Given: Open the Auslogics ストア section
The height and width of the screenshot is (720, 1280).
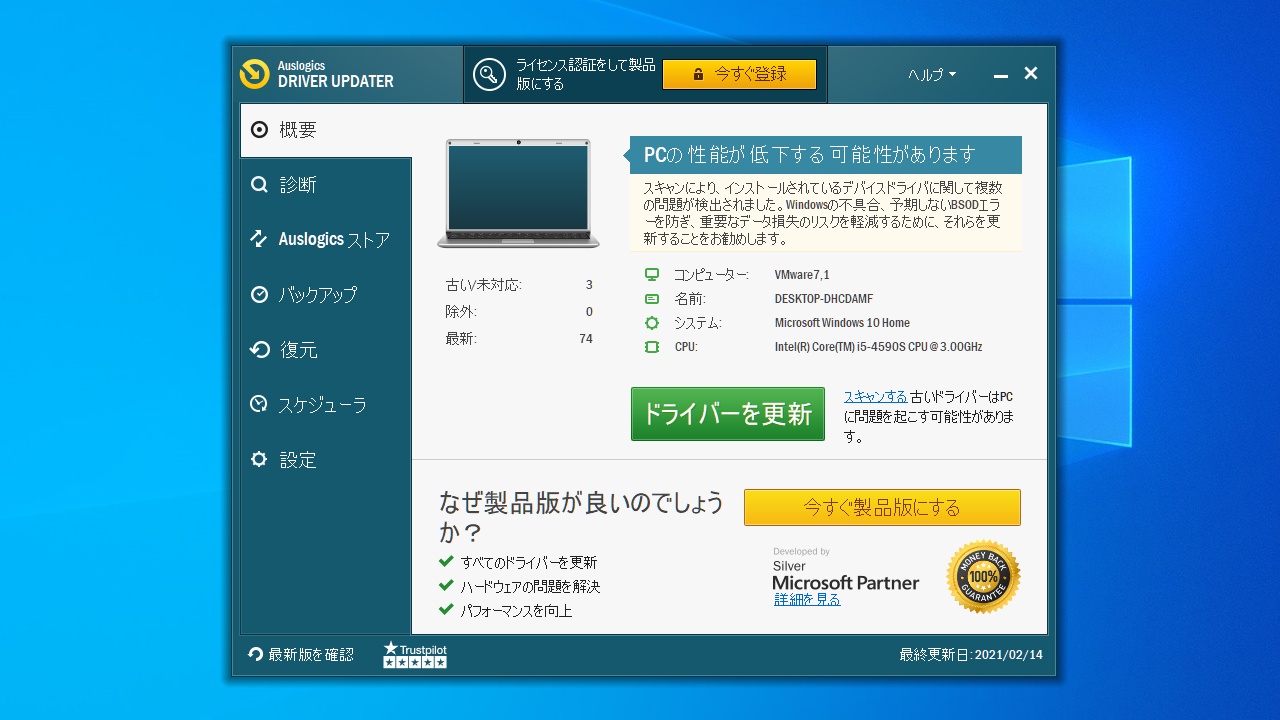Looking at the screenshot, I should 326,240.
